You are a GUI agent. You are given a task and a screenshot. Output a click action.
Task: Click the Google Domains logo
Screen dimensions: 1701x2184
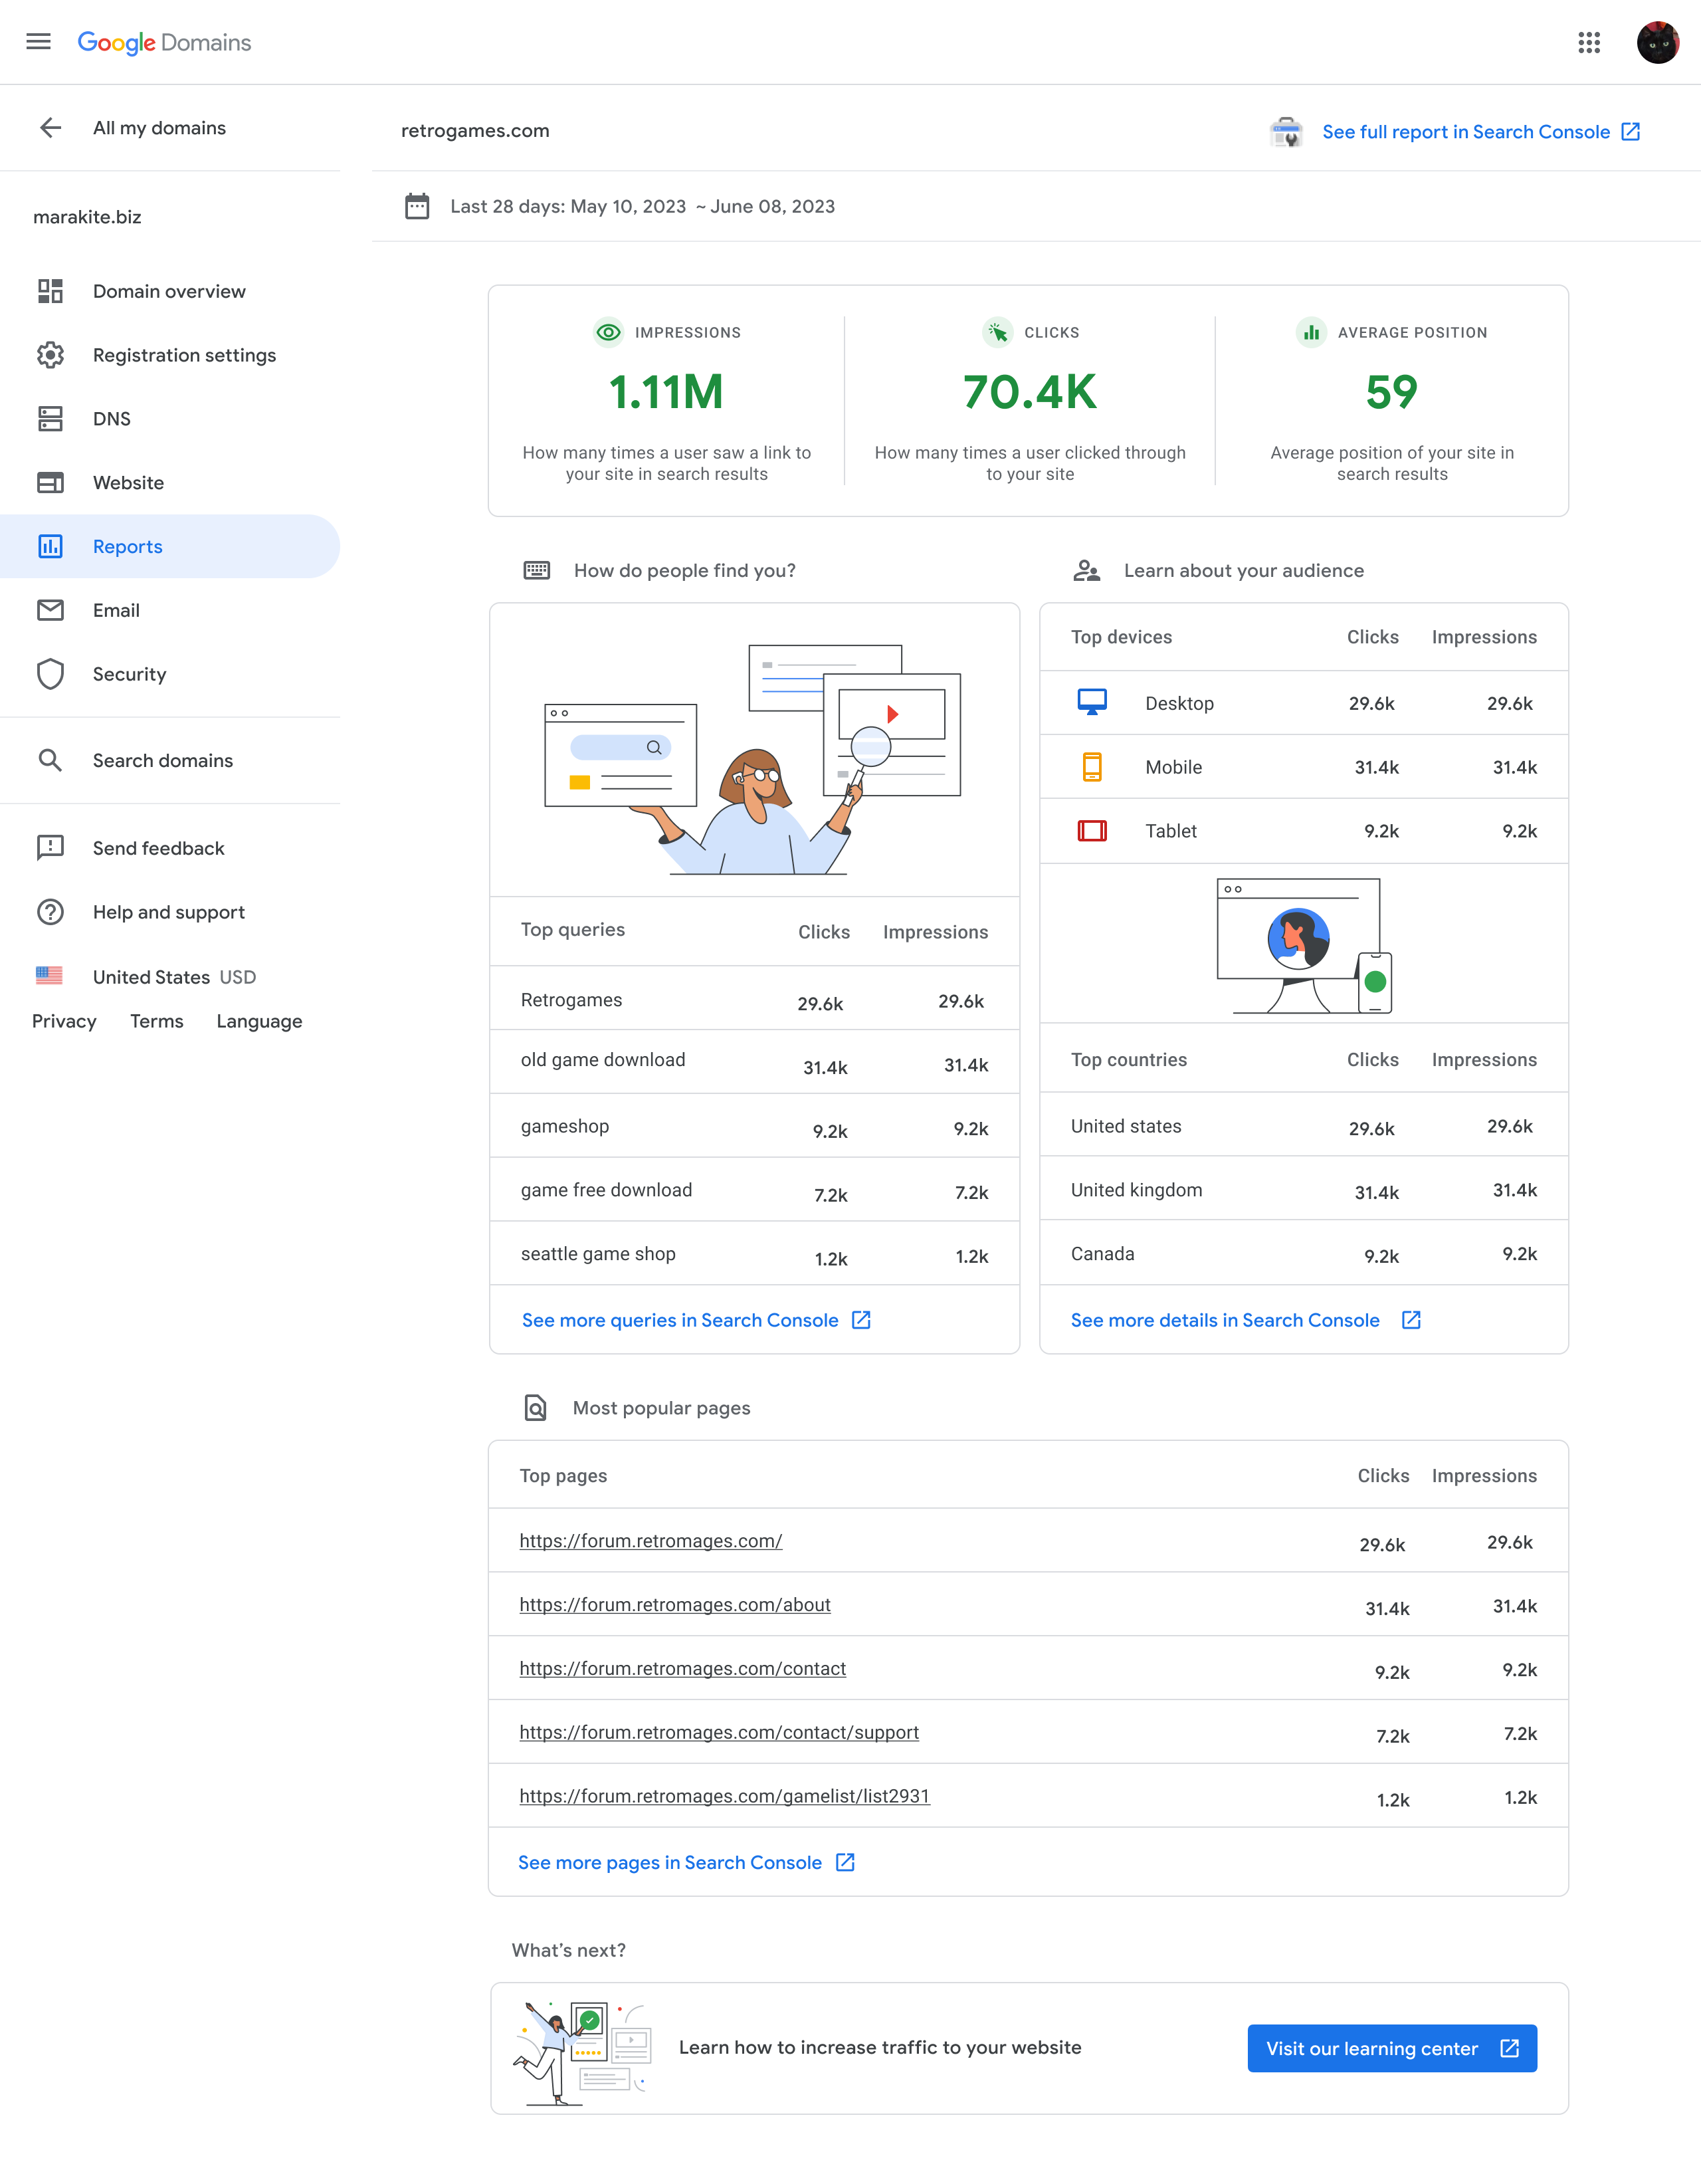[x=164, y=42]
